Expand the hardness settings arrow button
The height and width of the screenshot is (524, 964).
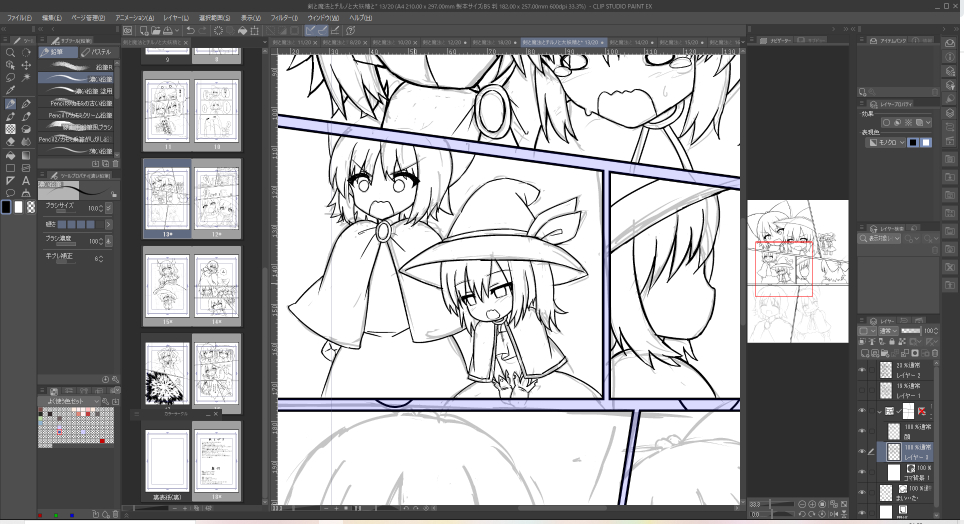click(108, 224)
